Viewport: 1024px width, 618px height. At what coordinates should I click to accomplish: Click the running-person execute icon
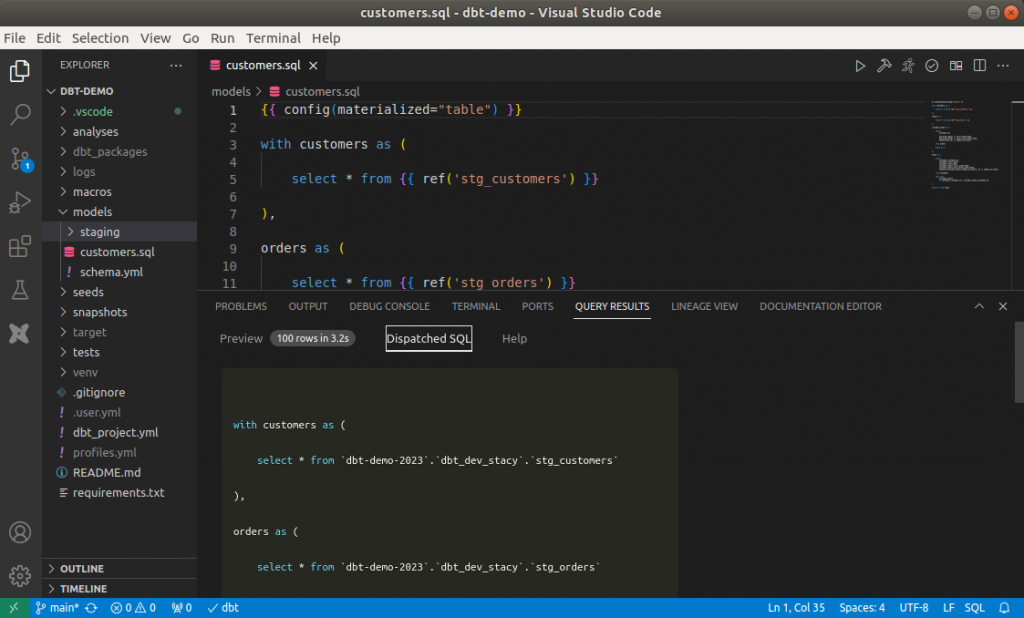(x=908, y=66)
